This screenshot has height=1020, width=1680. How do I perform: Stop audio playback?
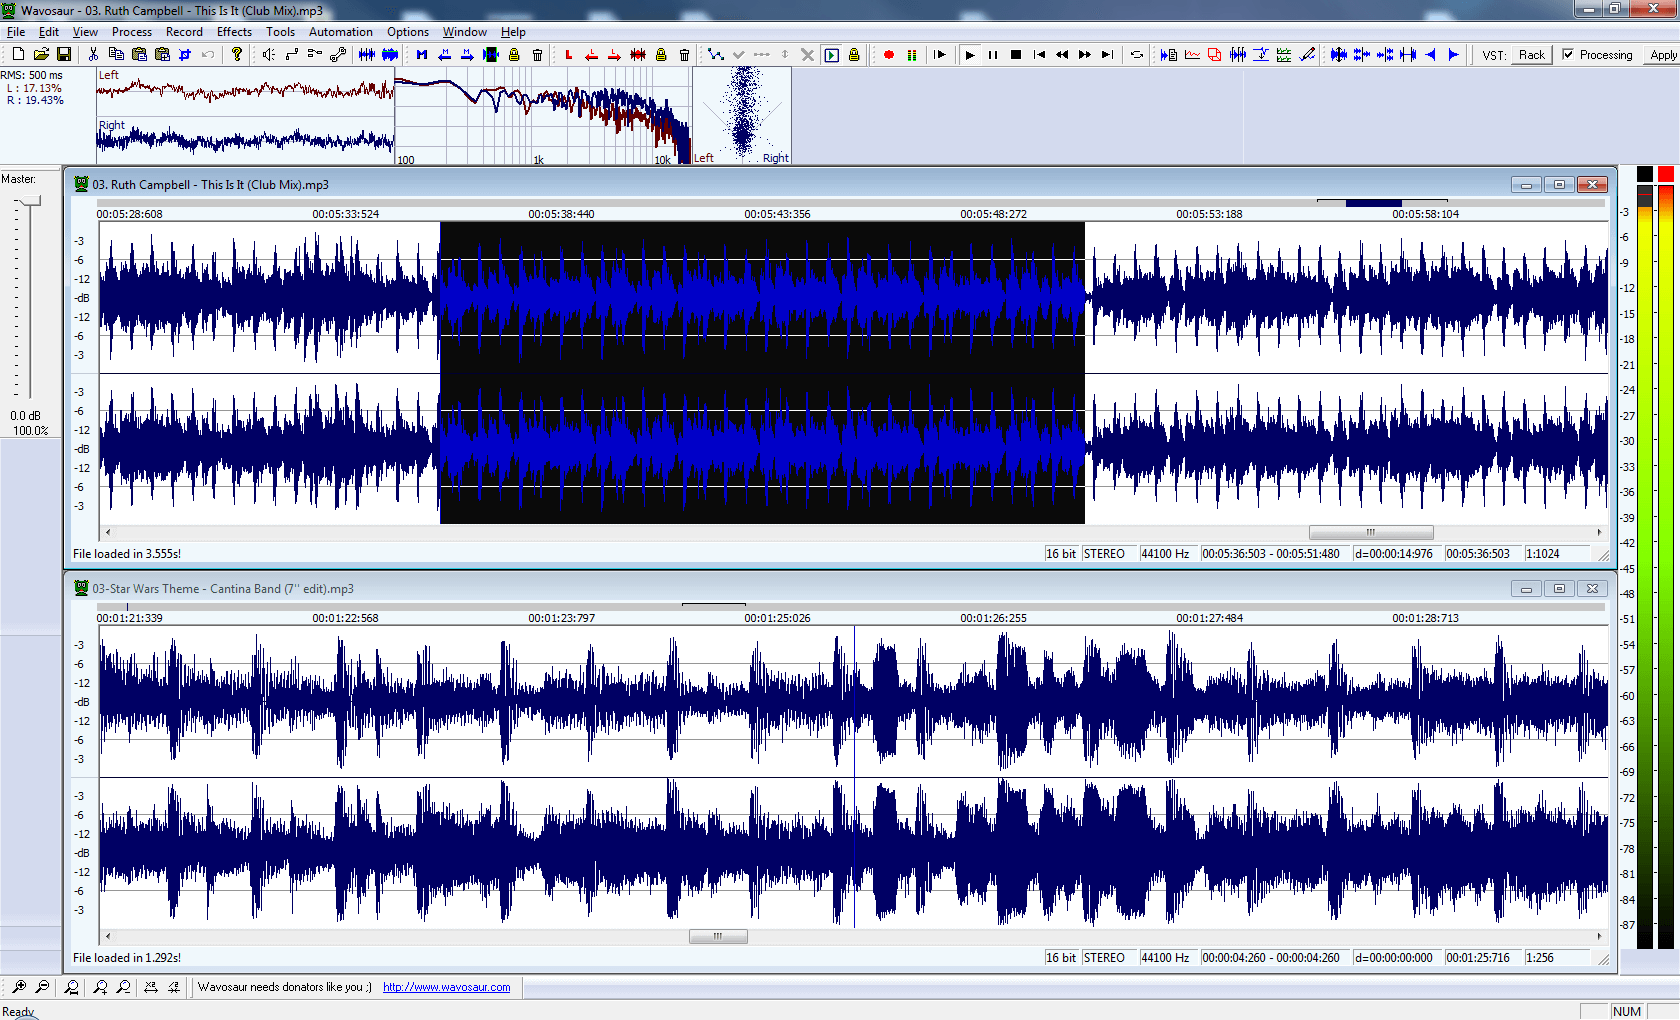(1015, 55)
